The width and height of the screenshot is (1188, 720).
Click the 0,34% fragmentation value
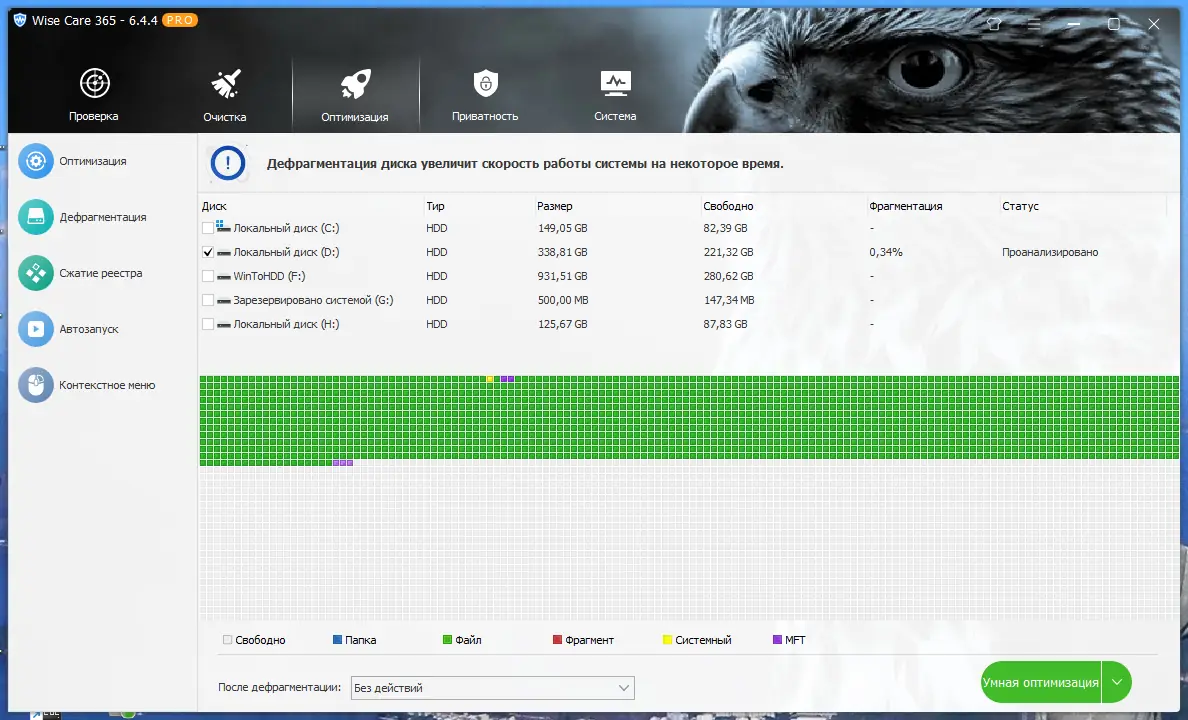click(886, 252)
